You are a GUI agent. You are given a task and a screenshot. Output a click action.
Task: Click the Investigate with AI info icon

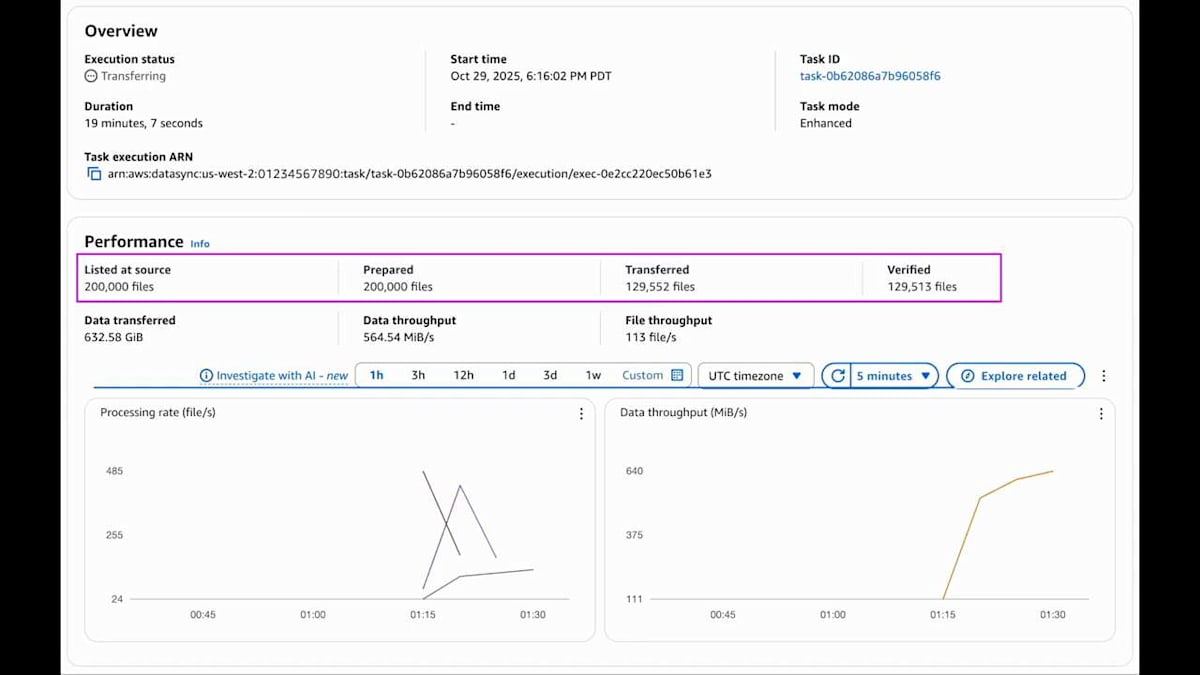[x=207, y=376]
